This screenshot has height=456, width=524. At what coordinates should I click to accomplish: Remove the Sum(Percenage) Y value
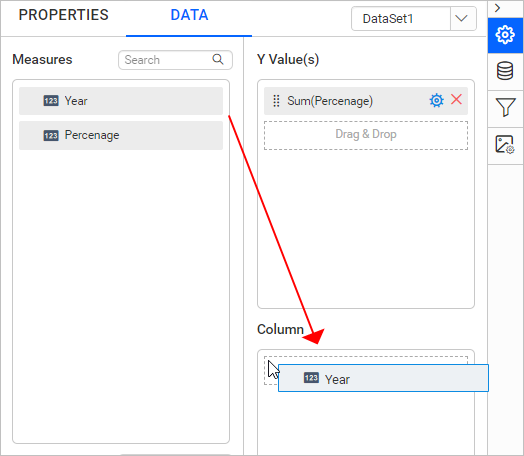(x=456, y=100)
